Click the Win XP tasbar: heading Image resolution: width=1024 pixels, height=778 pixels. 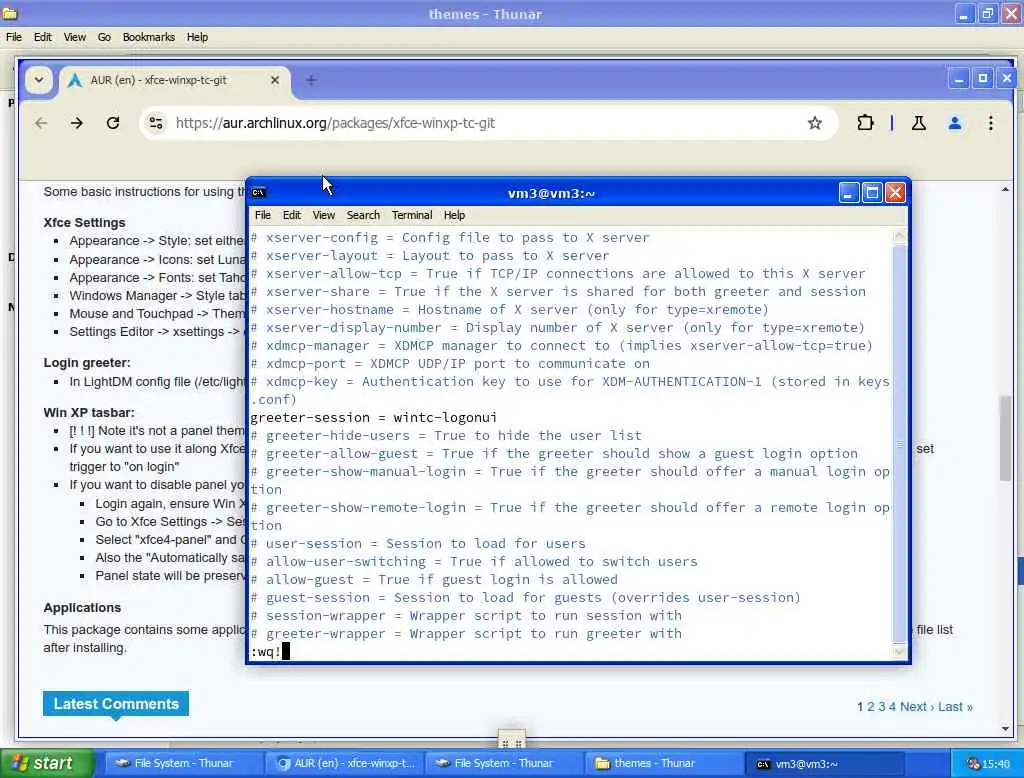(x=89, y=412)
